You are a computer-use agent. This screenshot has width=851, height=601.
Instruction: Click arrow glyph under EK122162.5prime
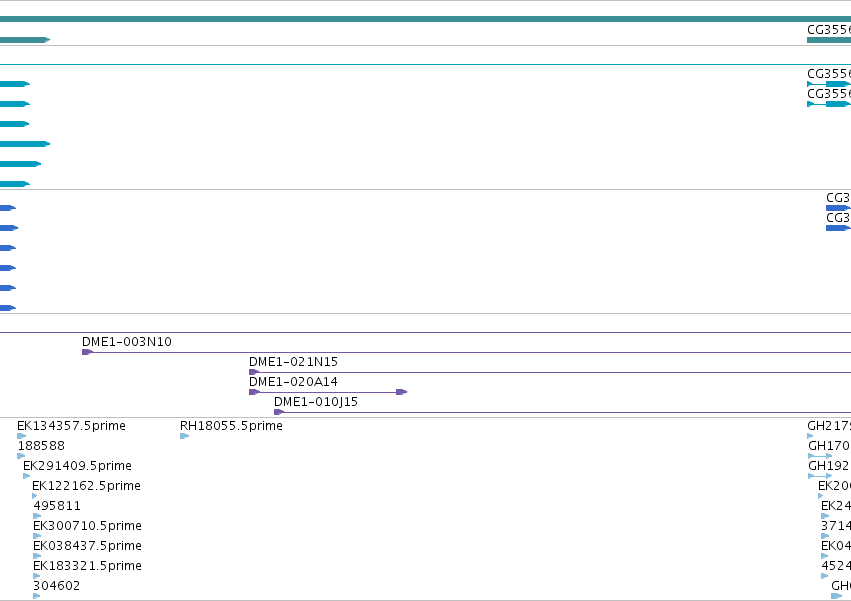coord(35,496)
